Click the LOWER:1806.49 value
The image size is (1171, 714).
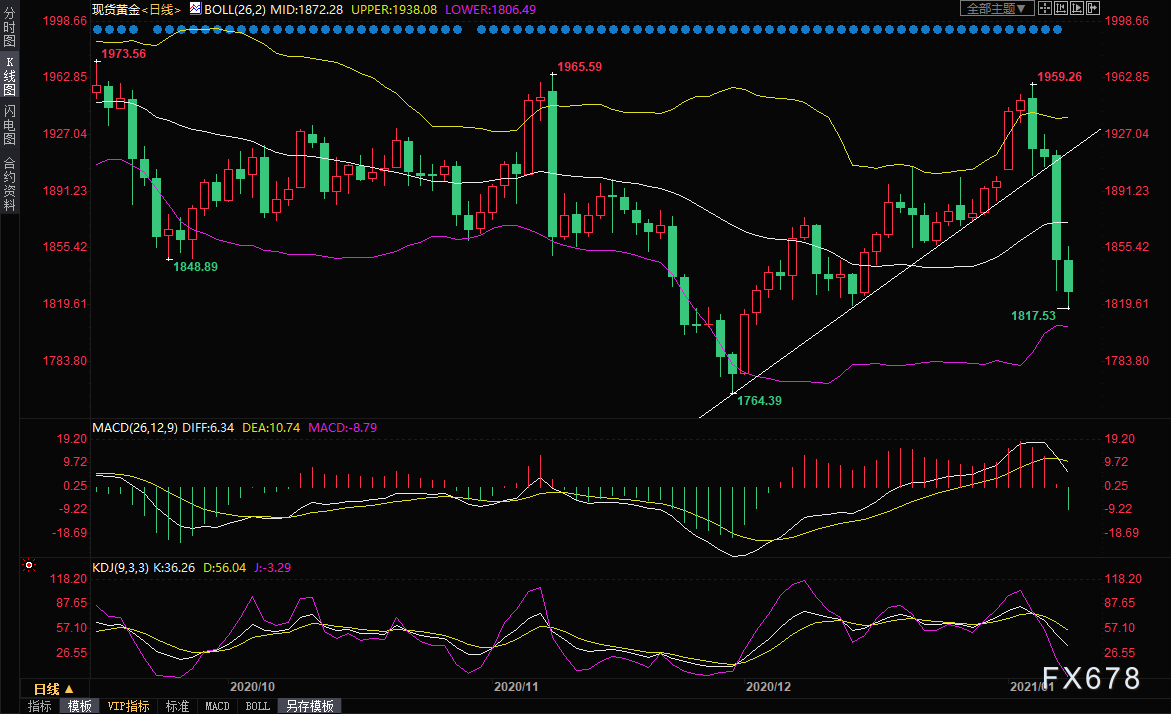tap(491, 10)
